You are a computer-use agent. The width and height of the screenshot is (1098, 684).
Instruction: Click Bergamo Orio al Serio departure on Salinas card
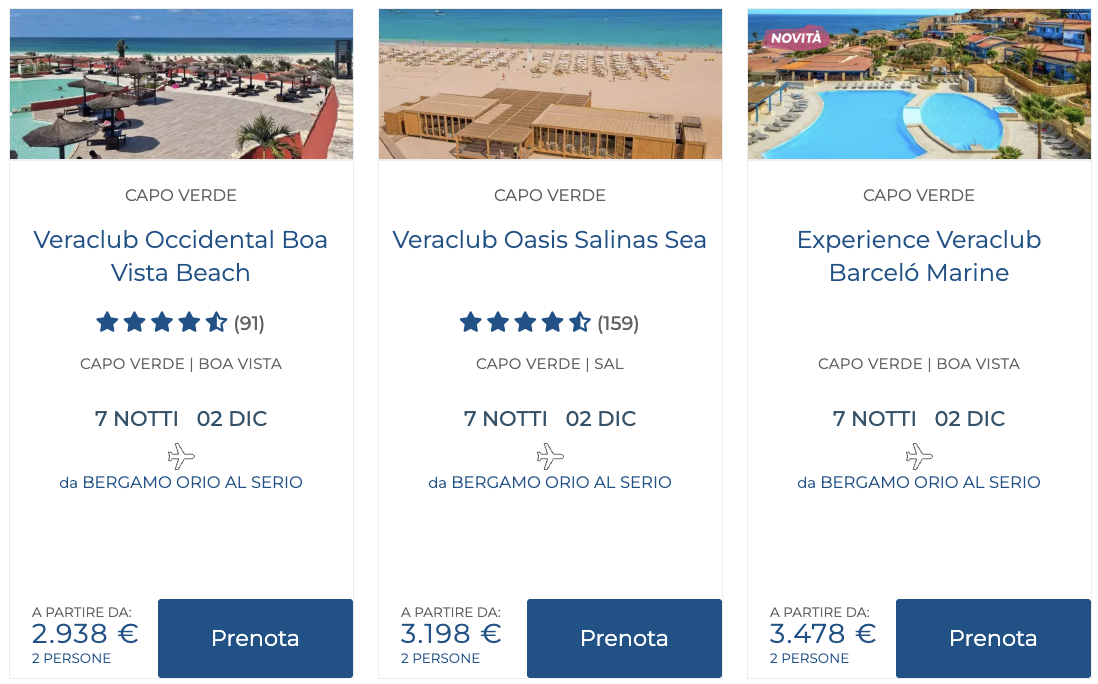[550, 482]
